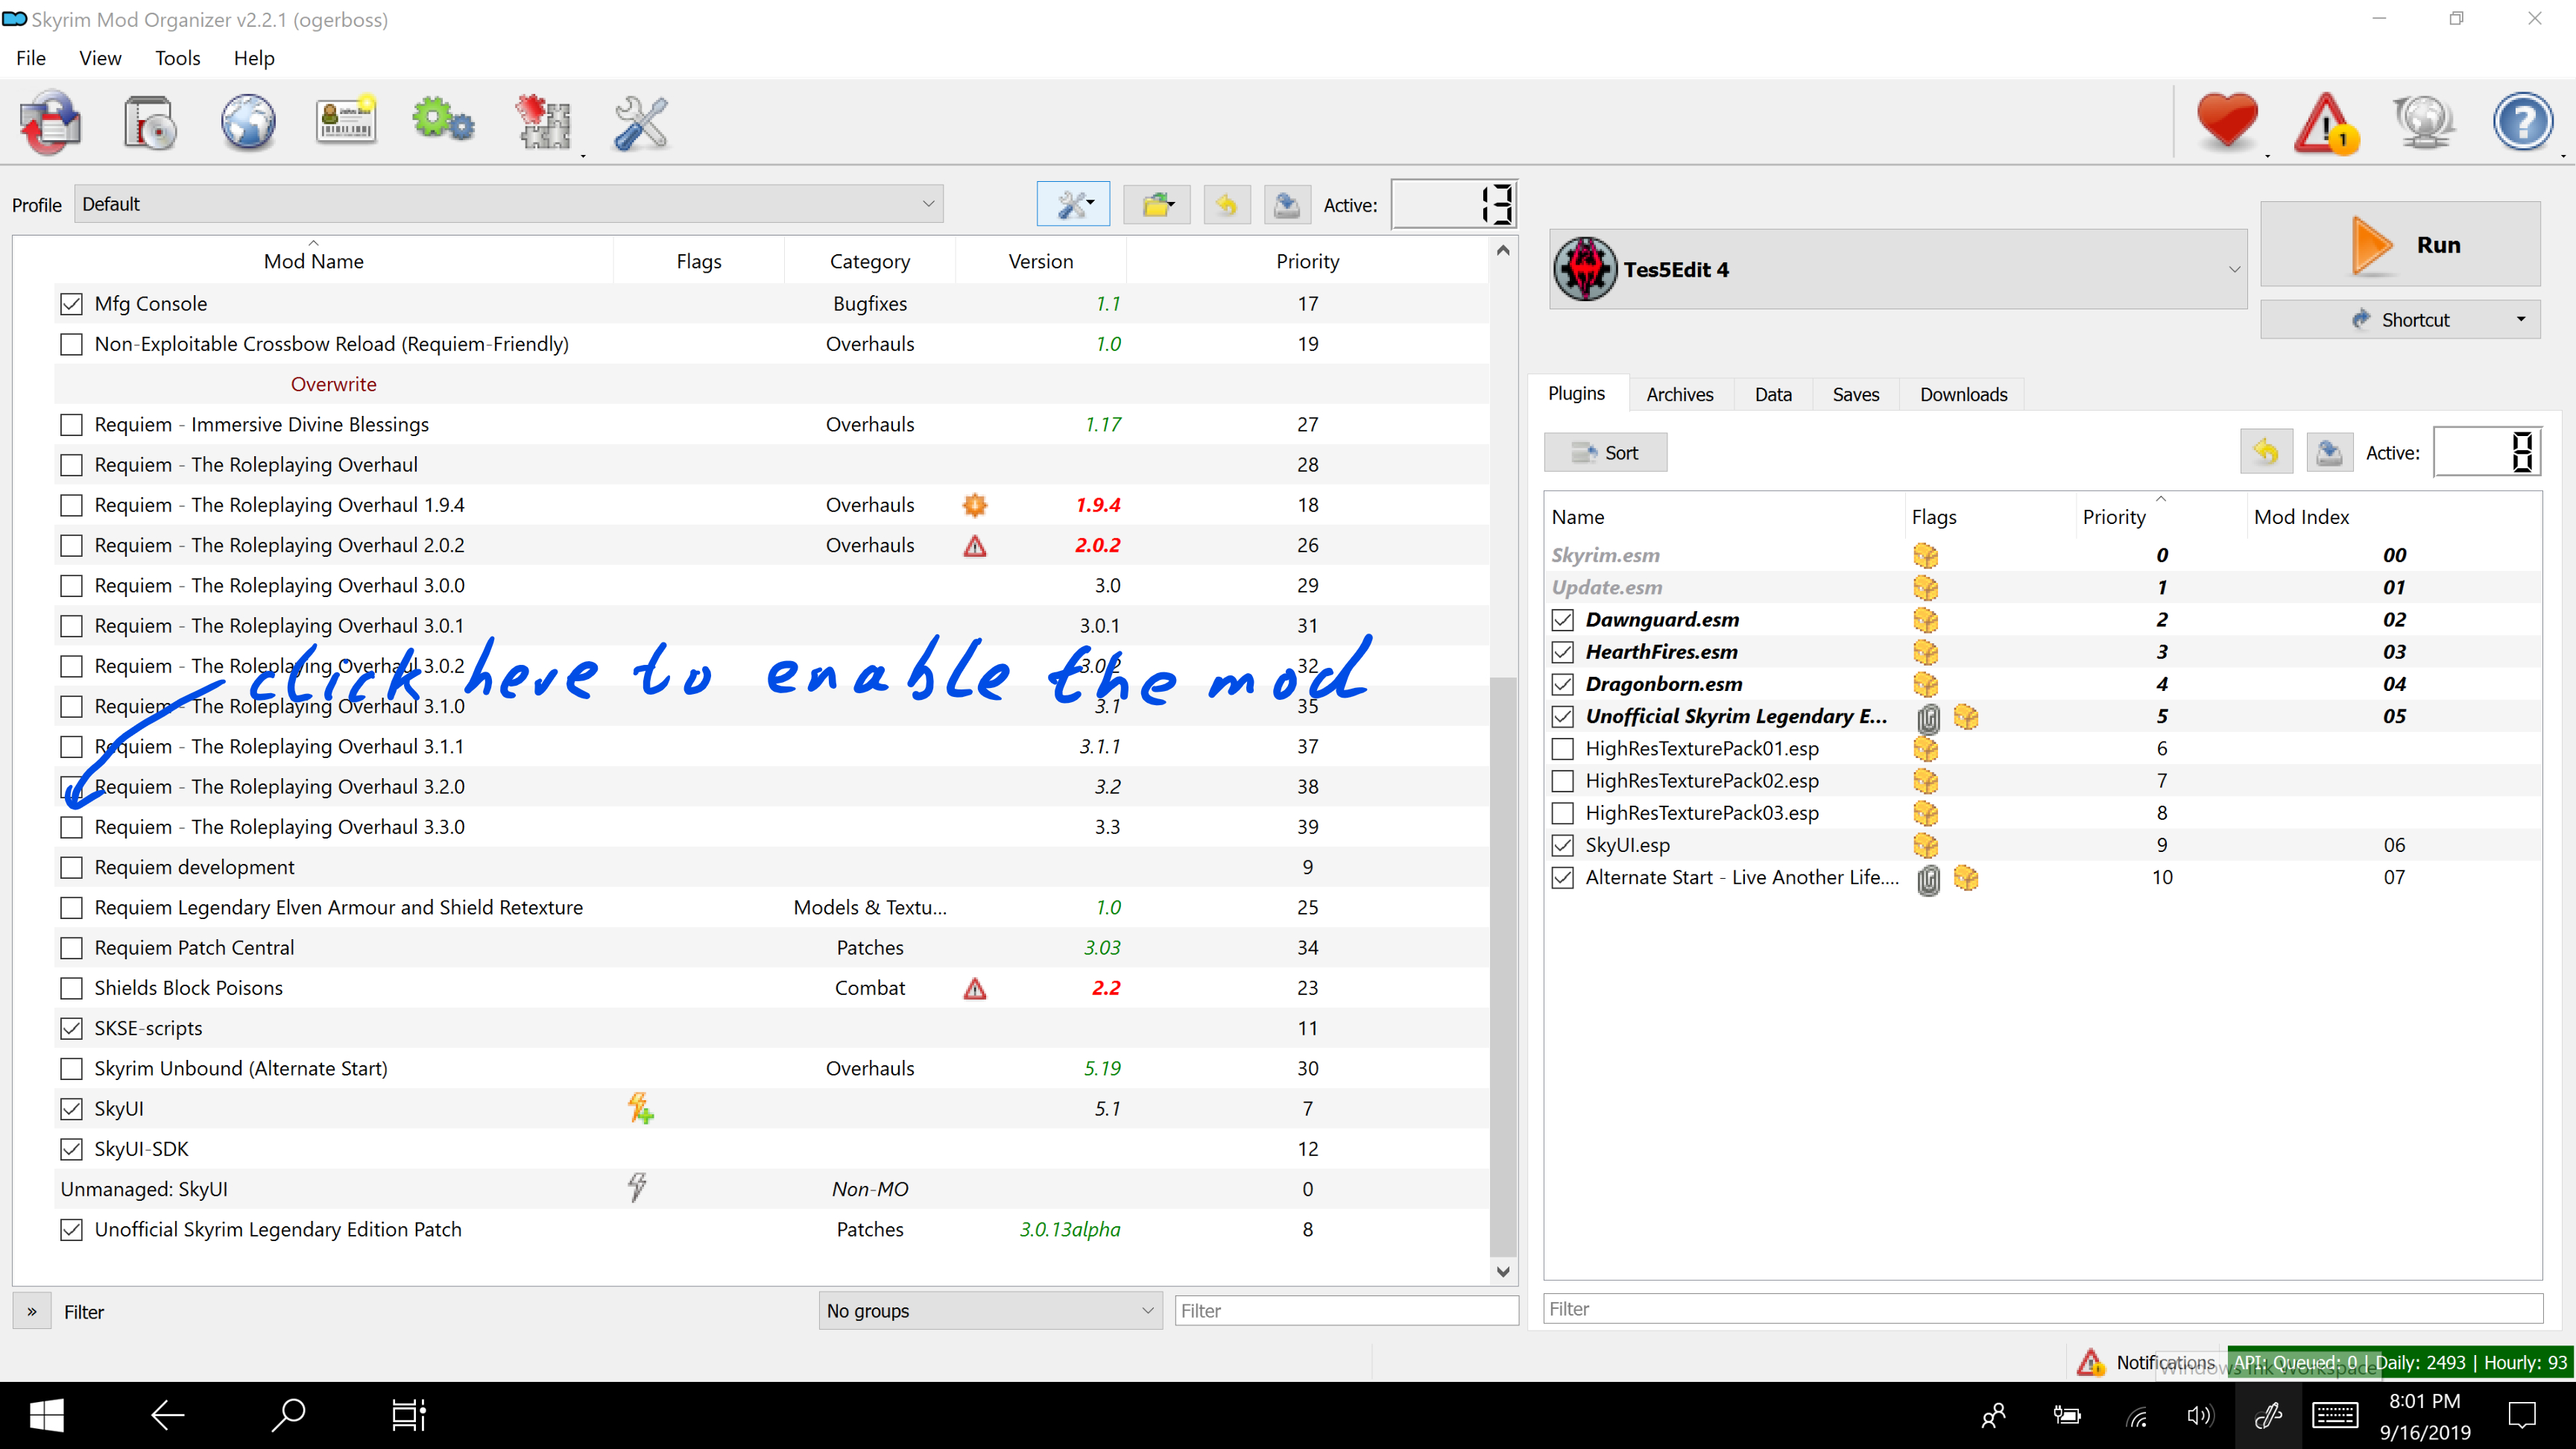2576x1449 pixels.
Task: Click the disc instance manager icon
Action: tap(150, 122)
